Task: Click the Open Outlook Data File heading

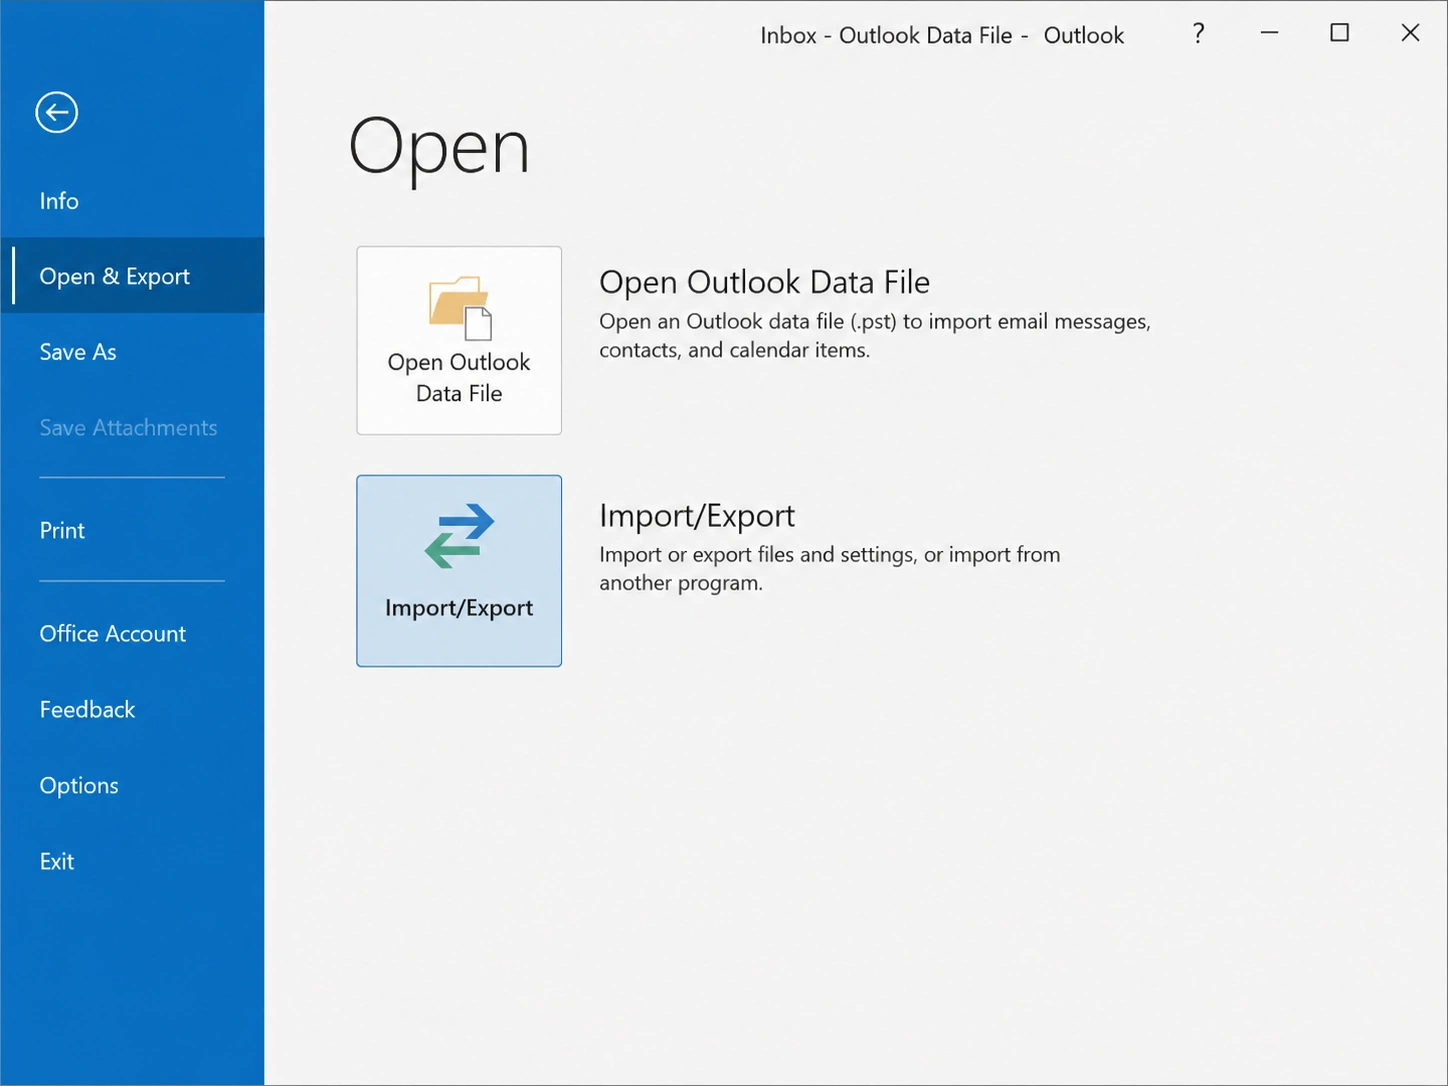Action: pyautogui.click(x=765, y=283)
